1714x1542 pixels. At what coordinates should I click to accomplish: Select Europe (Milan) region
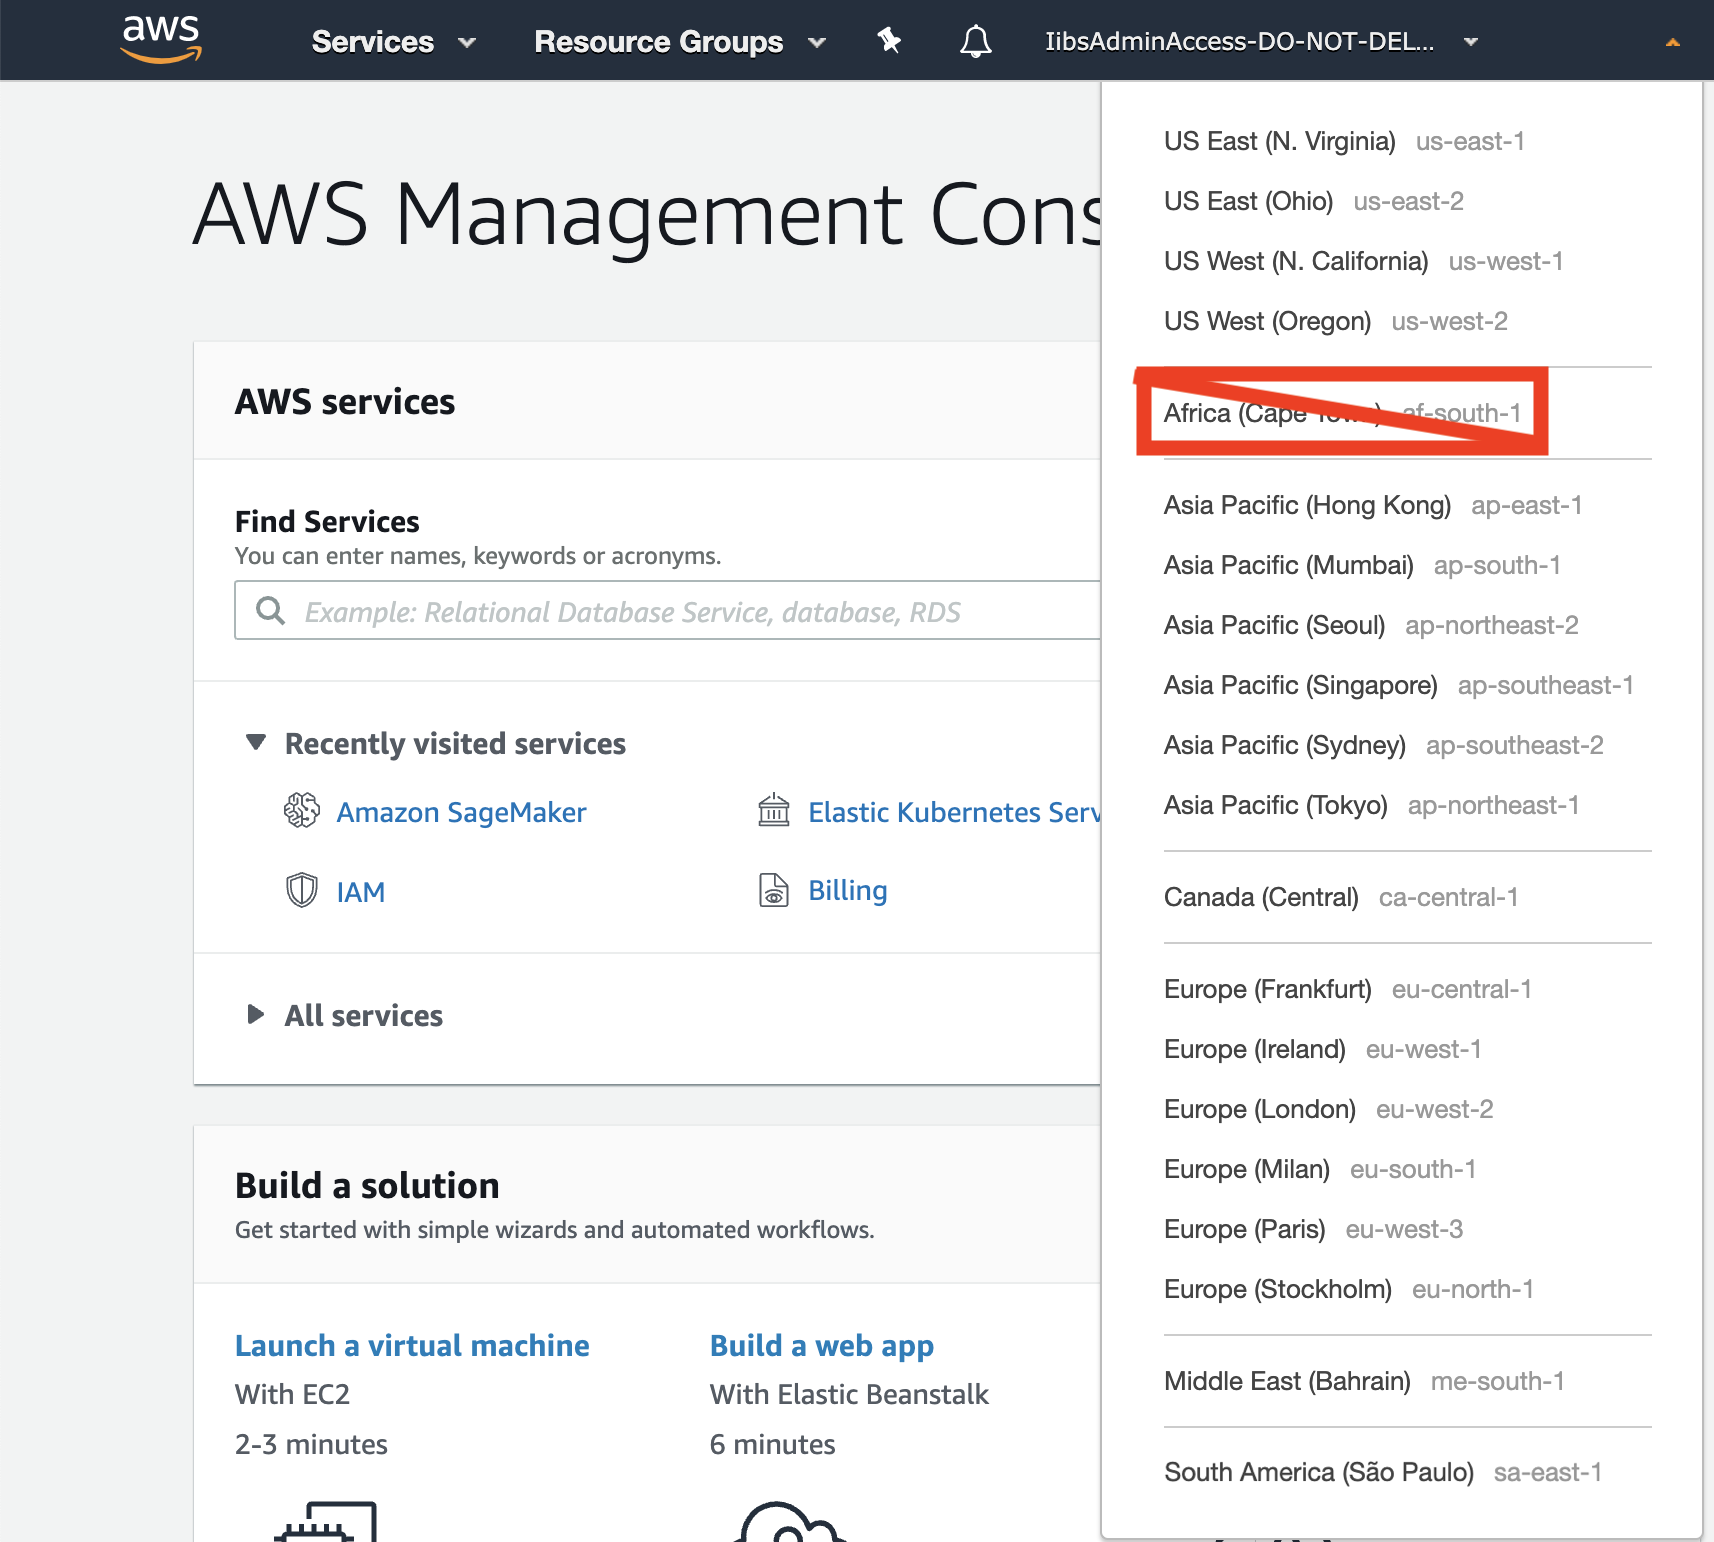(x=1320, y=1169)
